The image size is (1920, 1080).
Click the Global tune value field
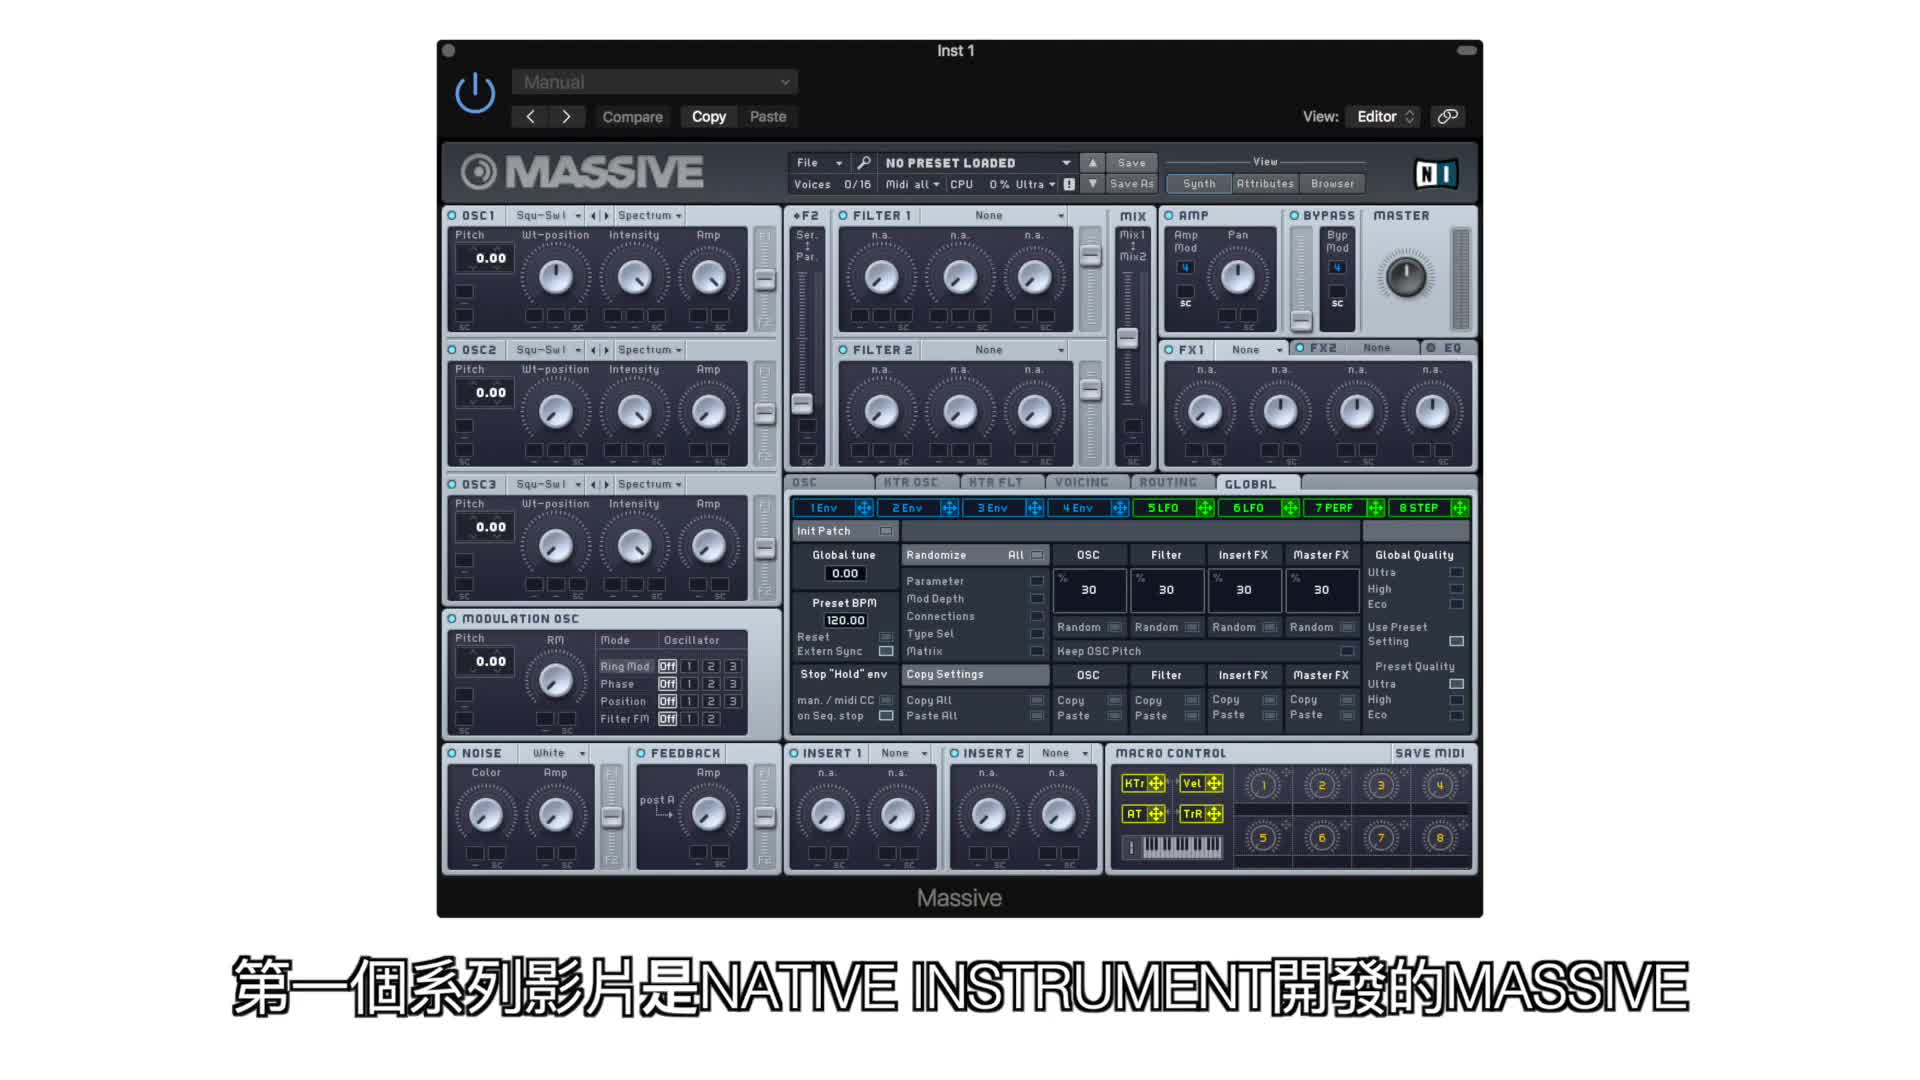(x=845, y=574)
